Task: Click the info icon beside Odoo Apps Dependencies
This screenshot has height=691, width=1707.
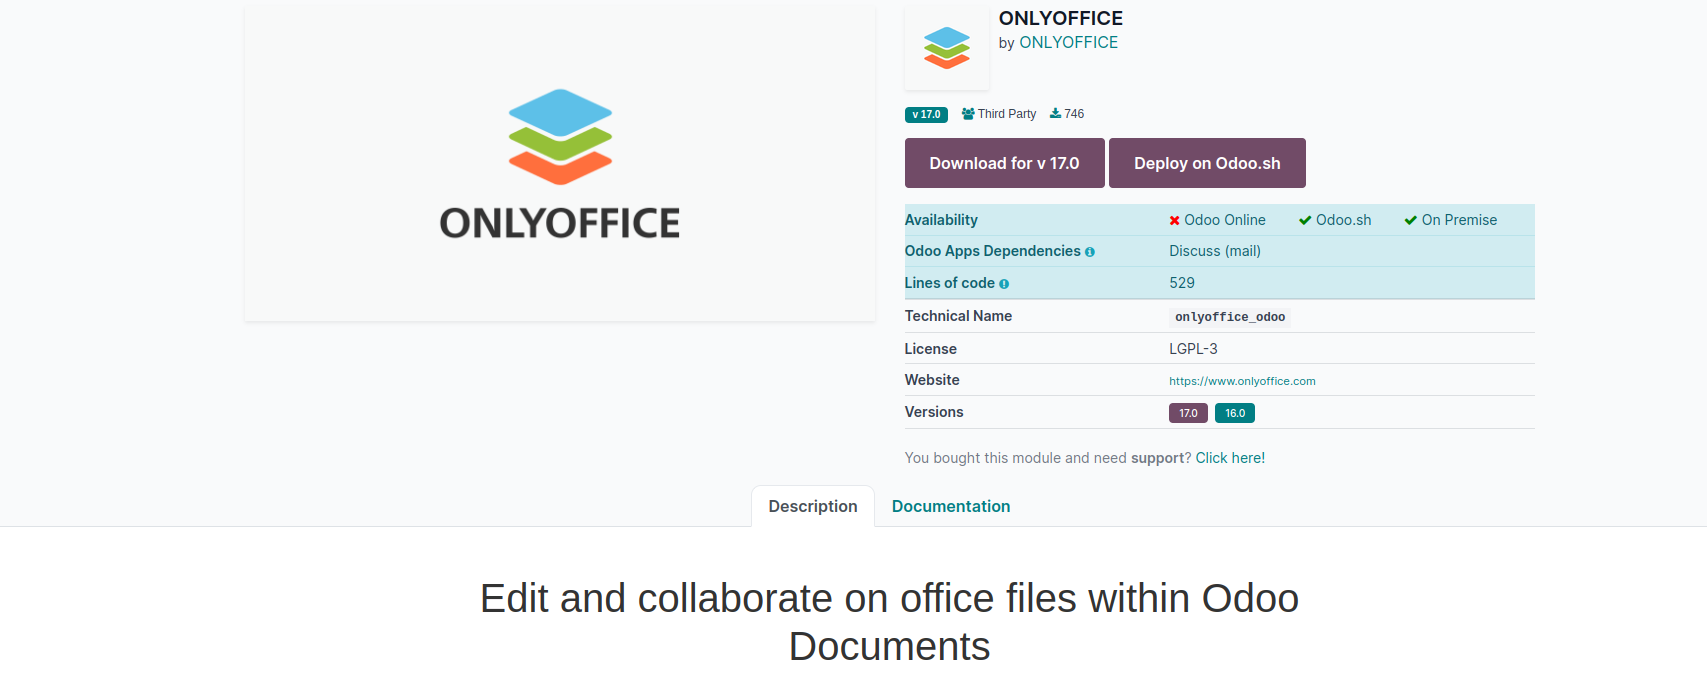Action: pyautogui.click(x=1090, y=252)
